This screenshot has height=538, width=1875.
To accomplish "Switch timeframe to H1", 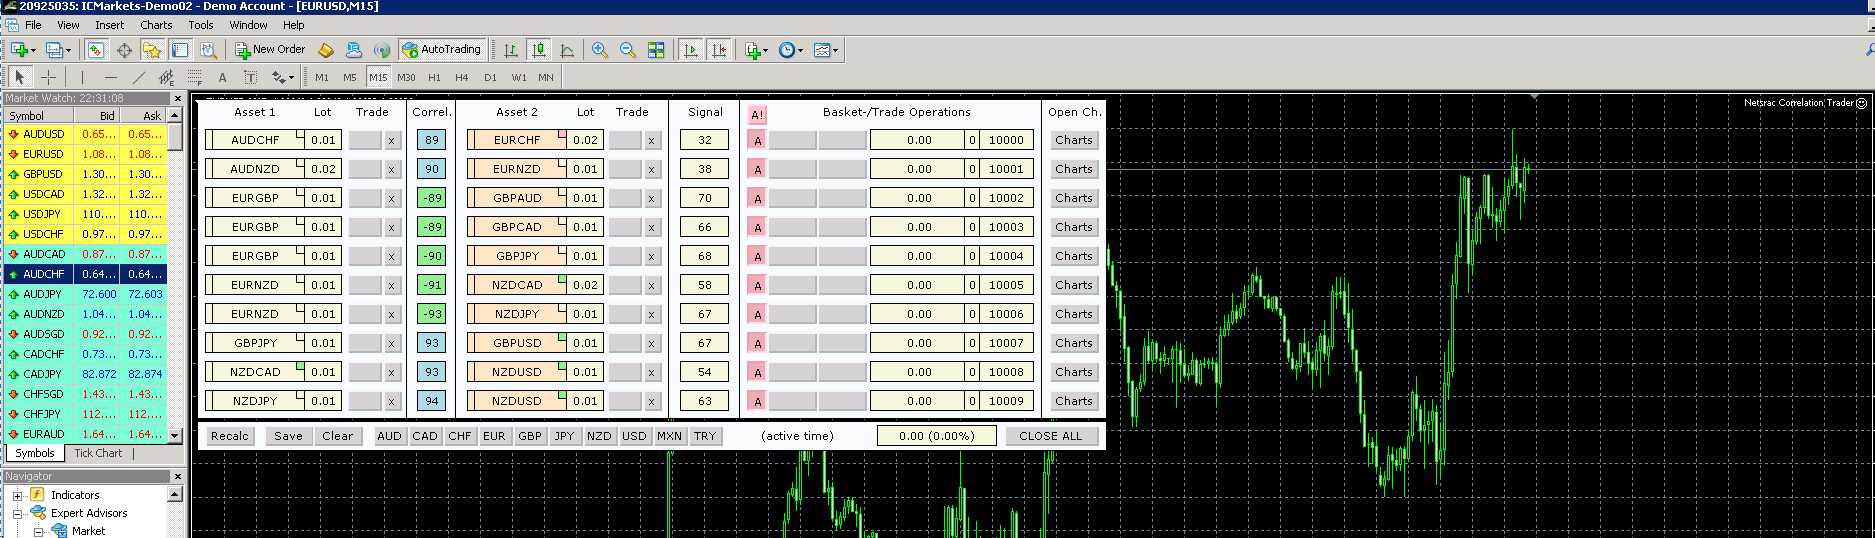I will 434,77.
